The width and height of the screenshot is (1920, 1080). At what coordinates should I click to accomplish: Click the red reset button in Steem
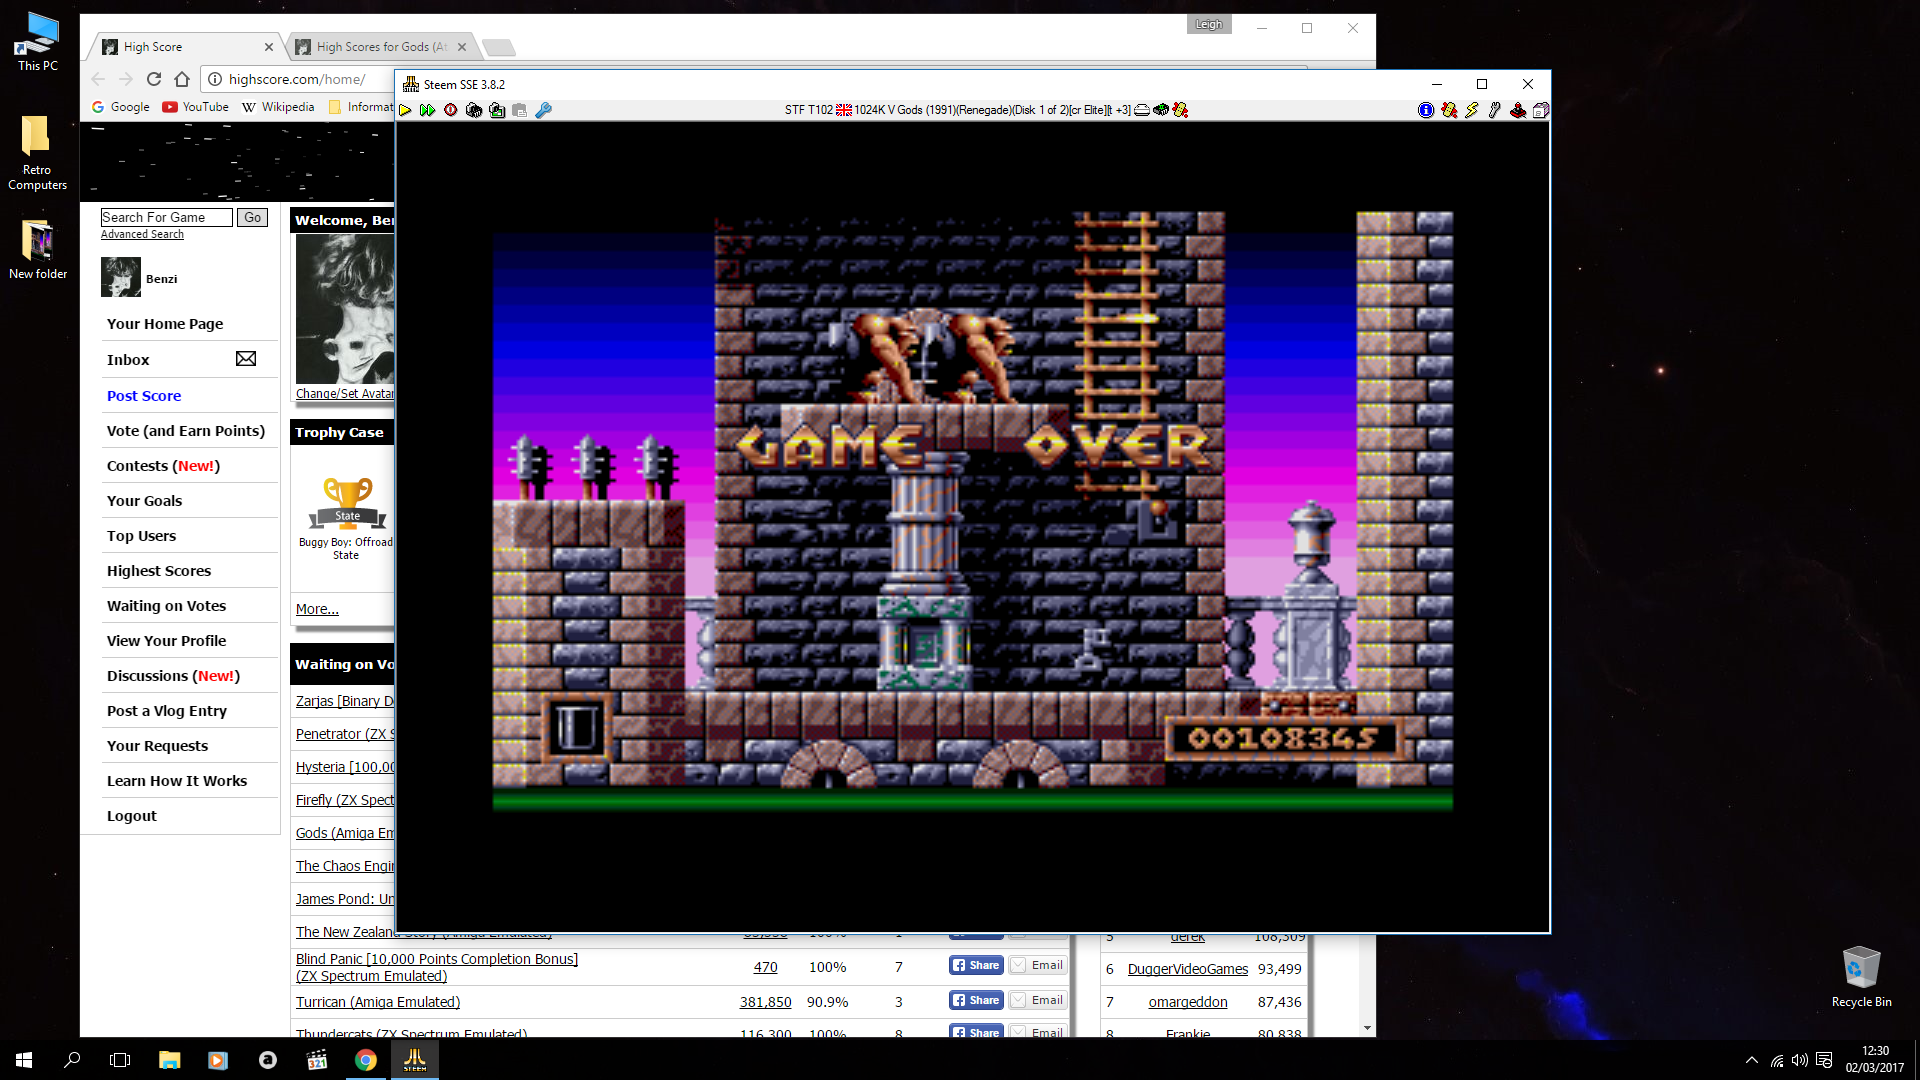(x=451, y=110)
